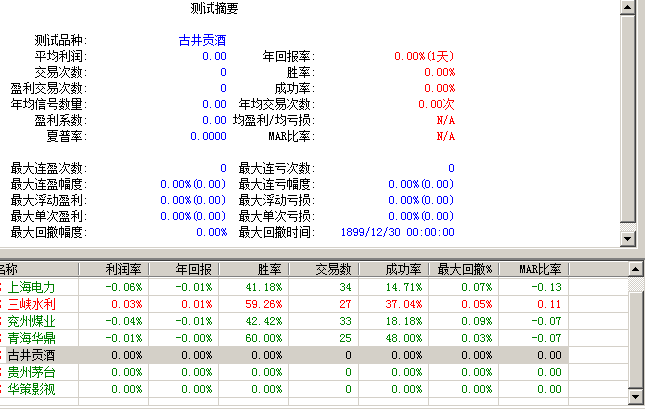Click 均盈利/均亏损 value N/A
Image resolution: width=645 pixels, height=409 pixels.
tap(446, 120)
